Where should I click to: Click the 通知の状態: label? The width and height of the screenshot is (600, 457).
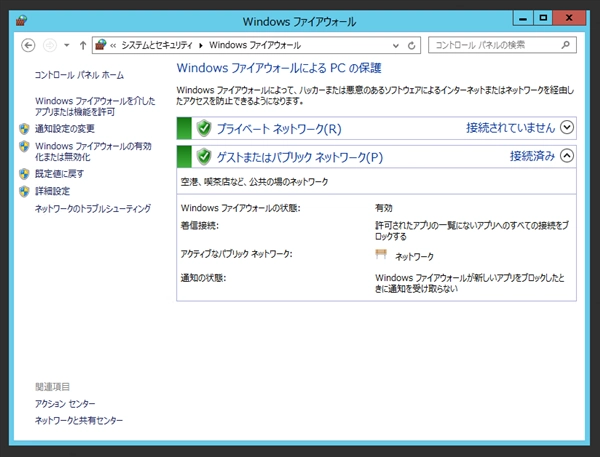pyautogui.click(x=203, y=277)
